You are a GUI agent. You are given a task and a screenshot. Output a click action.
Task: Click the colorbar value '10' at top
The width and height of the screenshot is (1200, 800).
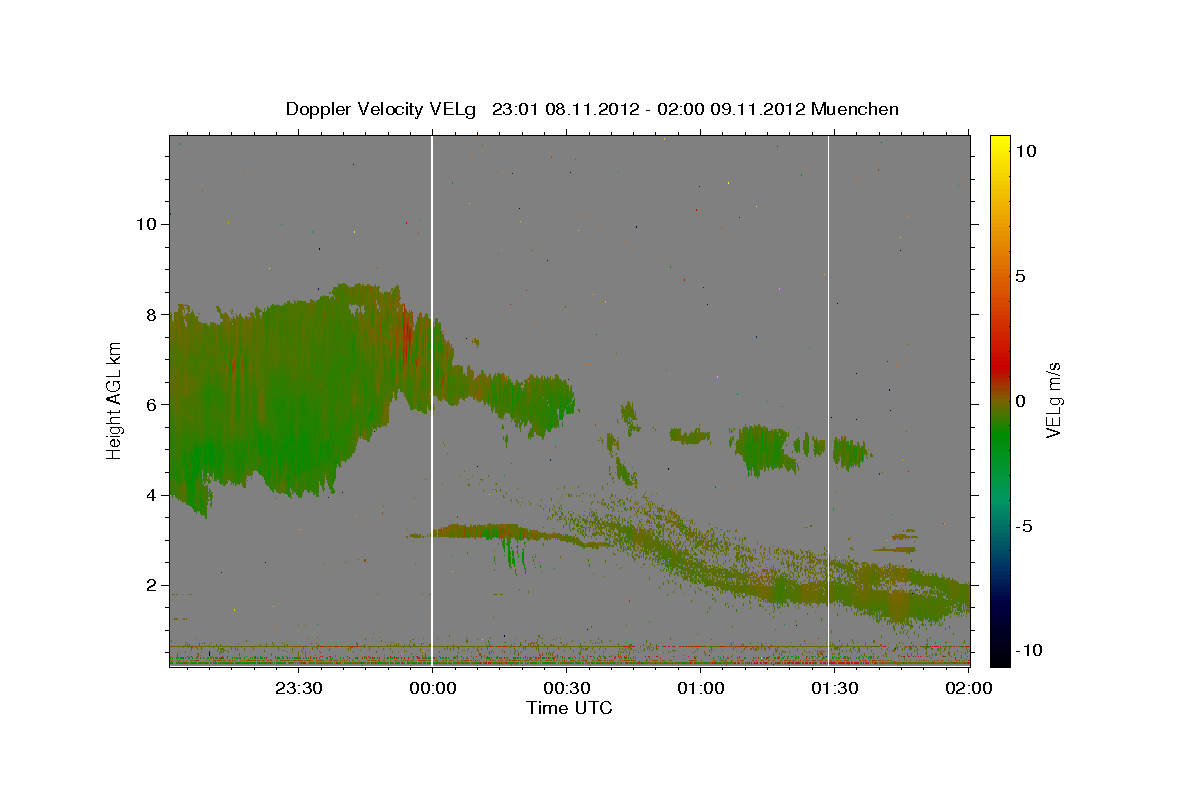1026,151
